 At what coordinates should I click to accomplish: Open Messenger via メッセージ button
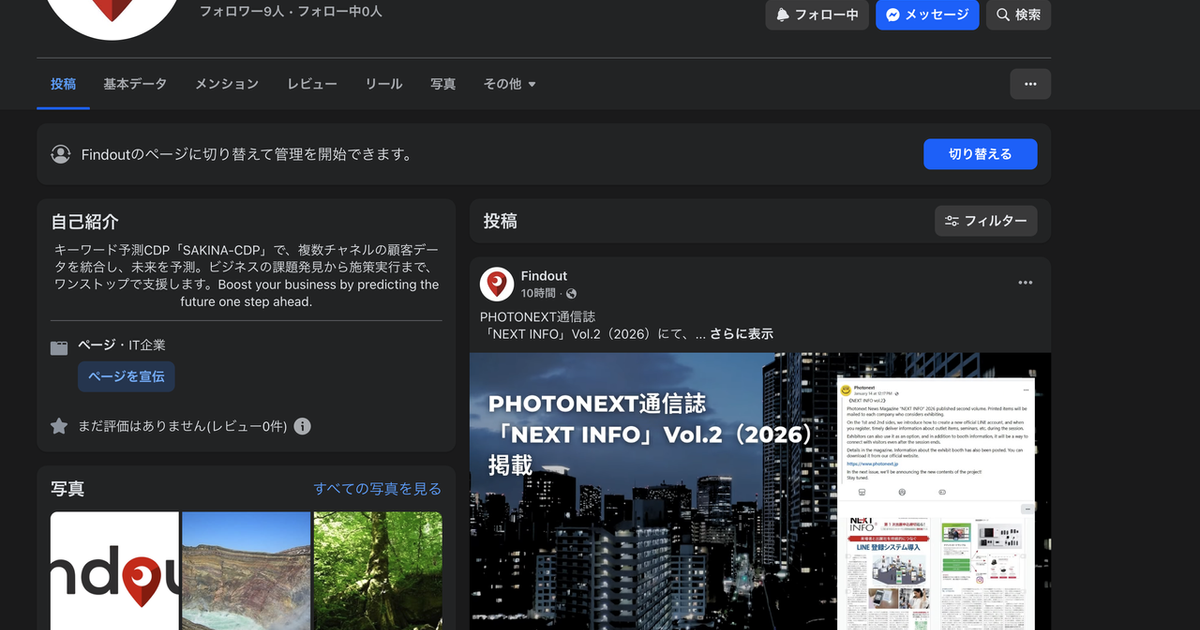click(927, 15)
